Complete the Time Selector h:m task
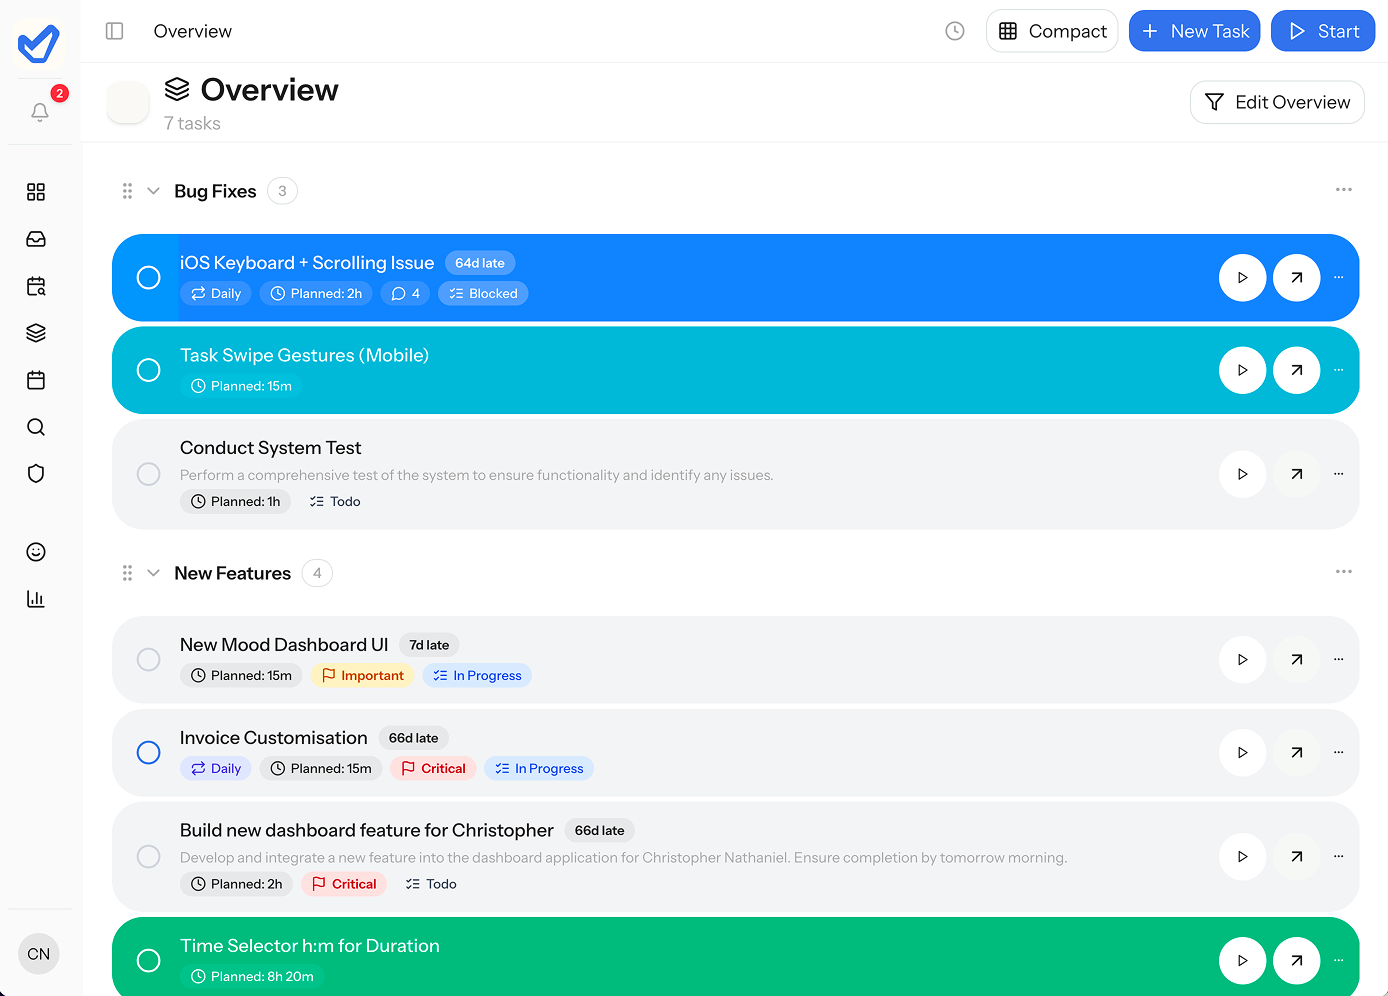The image size is (1388, 996). (x=149, y=960)
